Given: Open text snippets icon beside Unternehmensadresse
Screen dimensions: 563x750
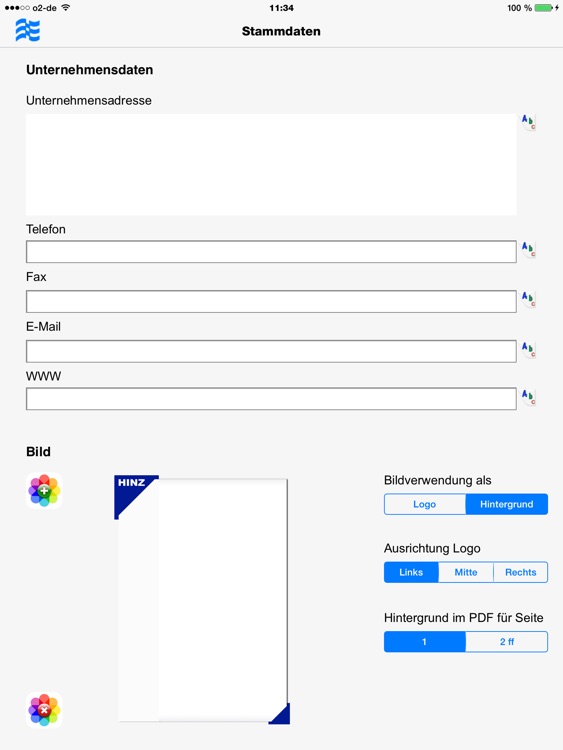Looking at the screenshot, I should pyautogui.click(x=528, y=122).
